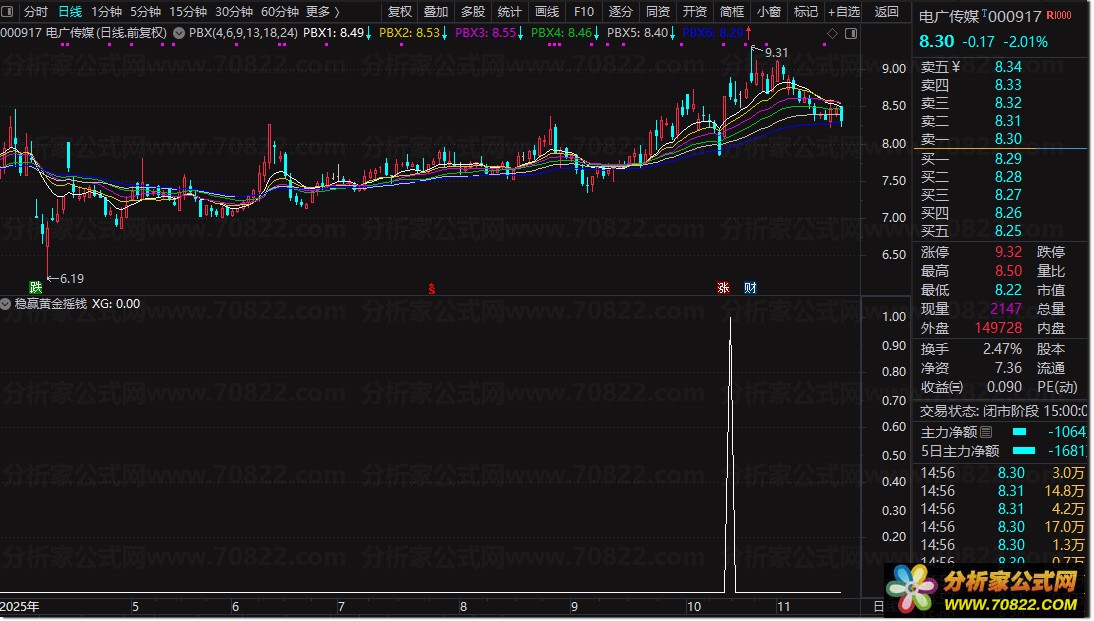Screen dimensions: 1094x621
Task: Click the 逐分 toolbar button
Action: click(620, 12)
